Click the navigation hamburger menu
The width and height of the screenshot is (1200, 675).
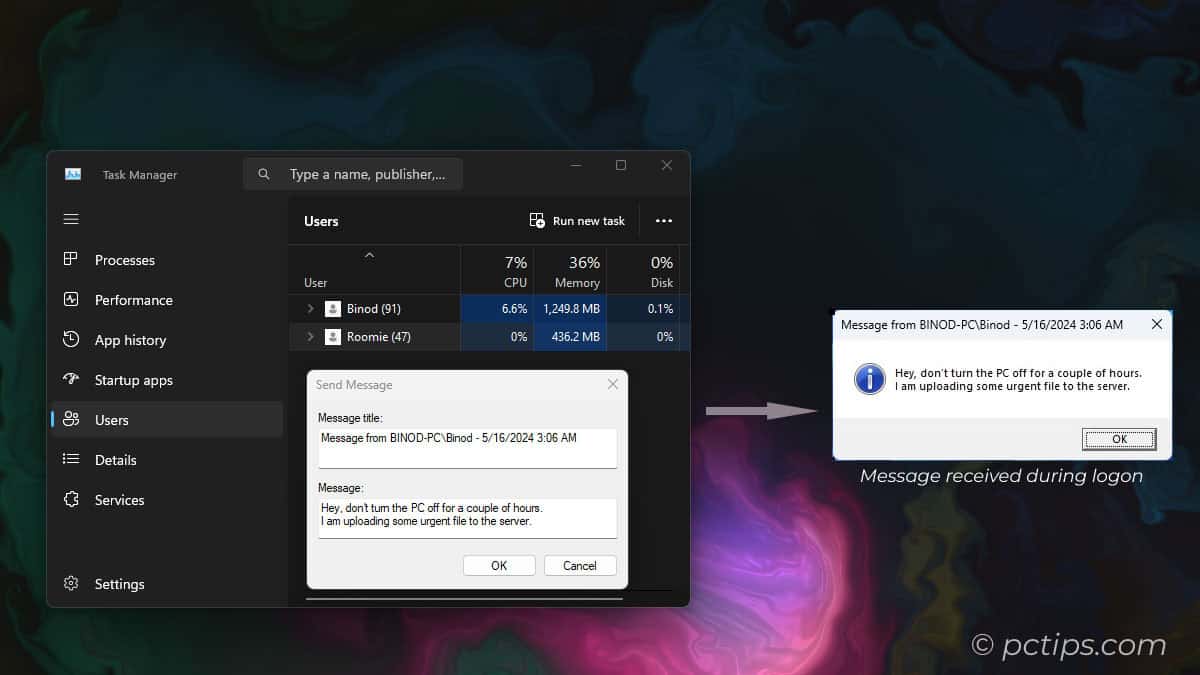click(x=71, y=219)
